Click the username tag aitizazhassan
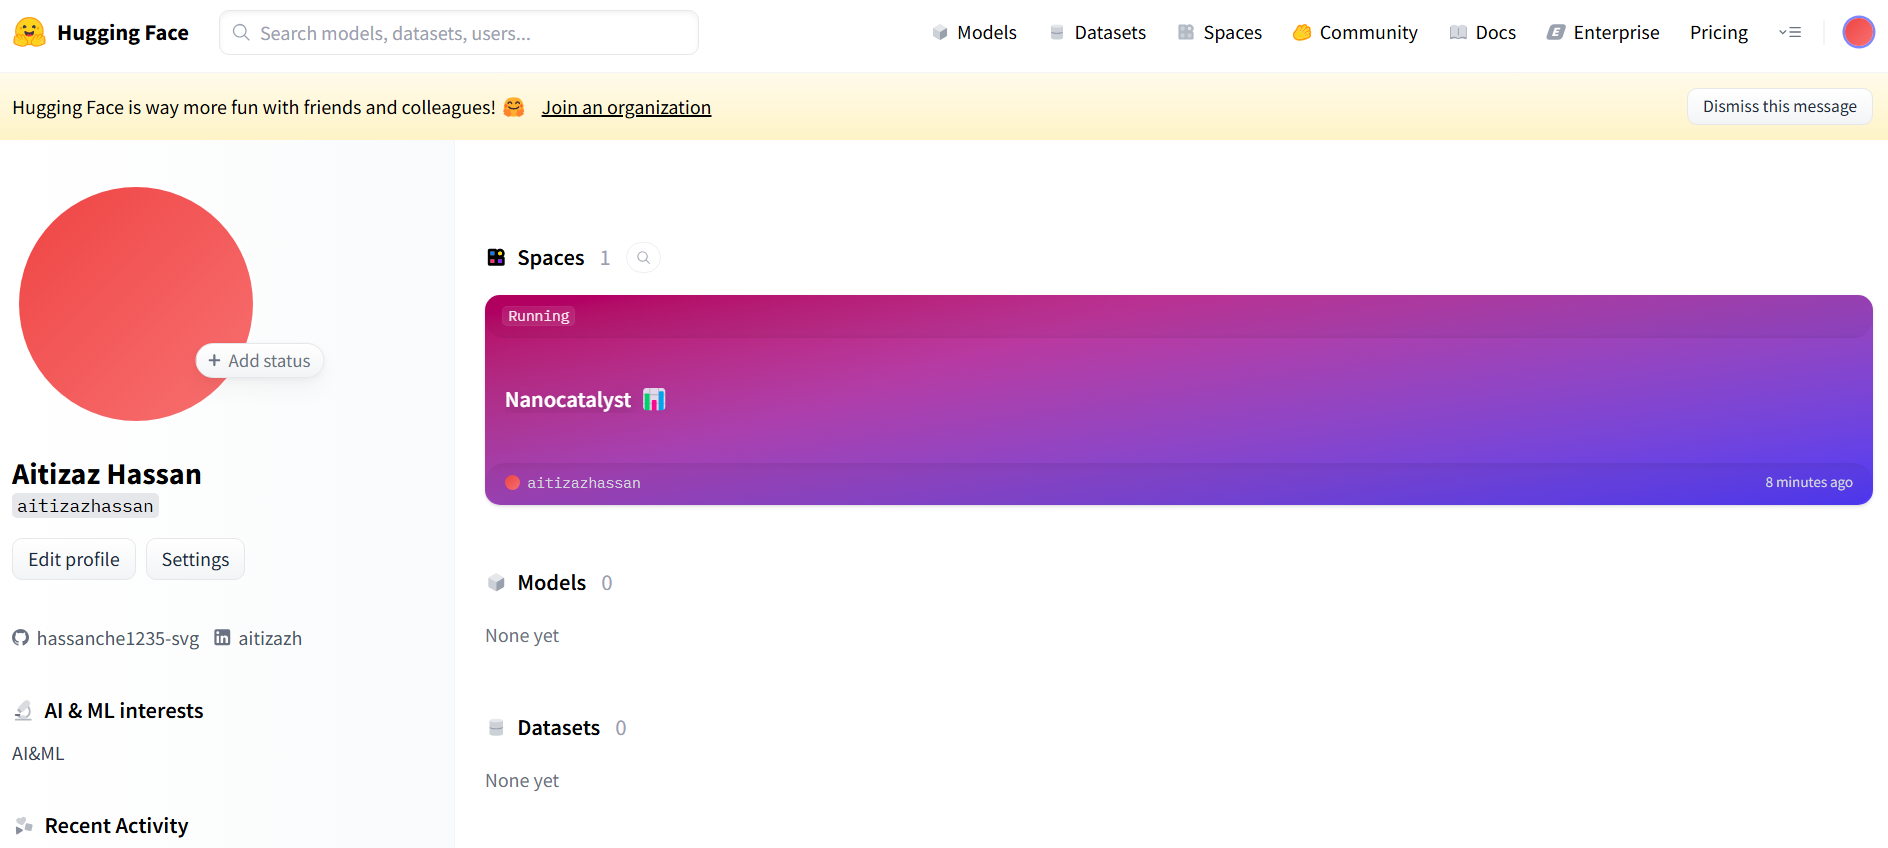Viewport: 1888px width, 848px height. click(85, 506)
